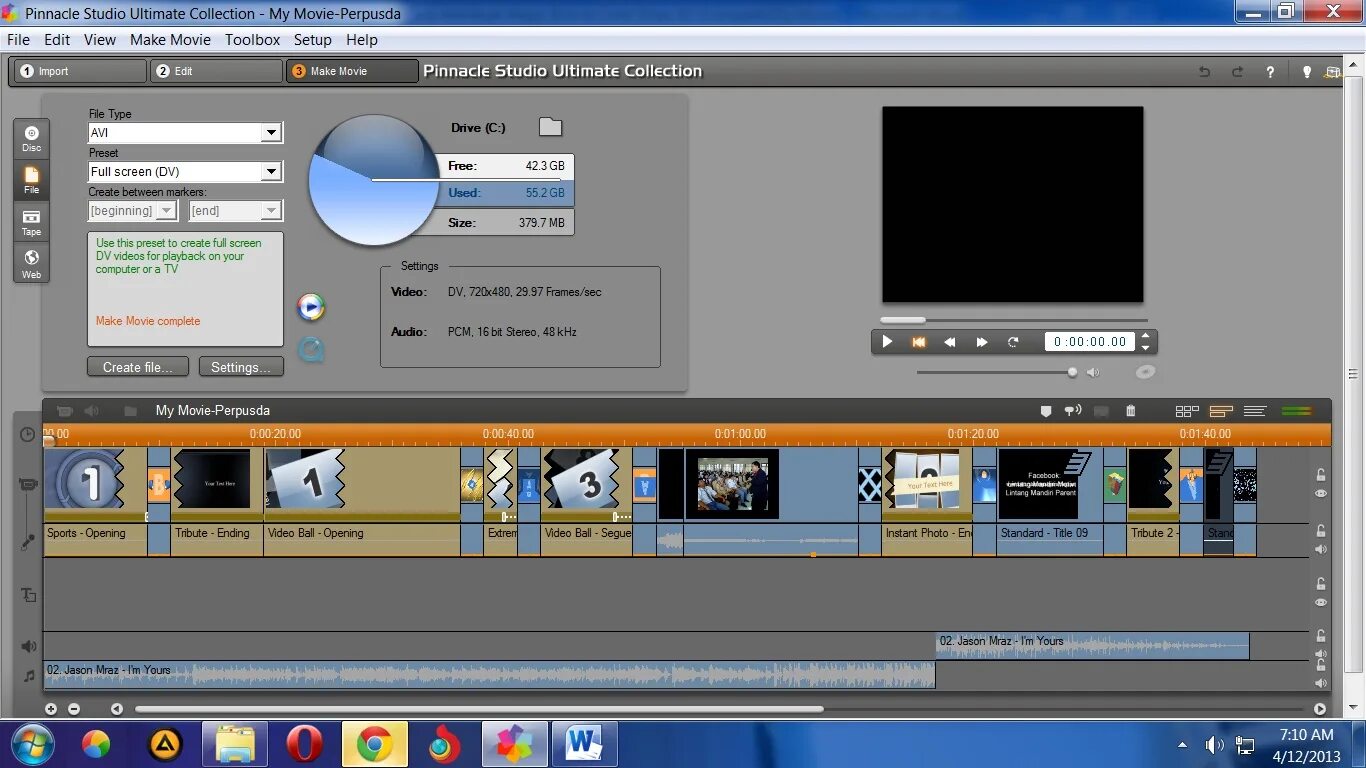Click the Settings... button

241,367
